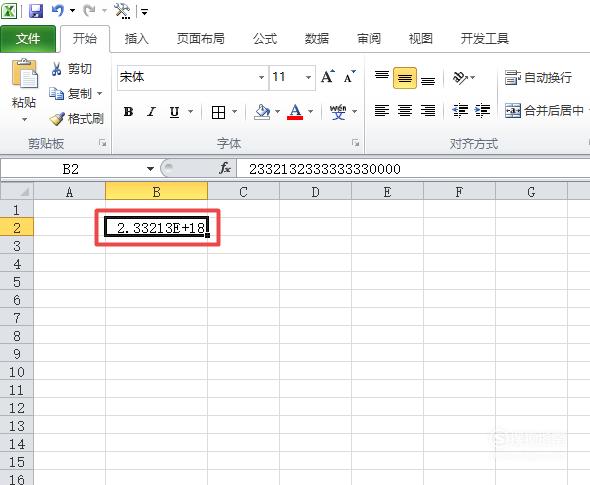This screenshot has width=590, height=485.
Task: Open the 审阅 ribbon tab
Action: pos(369,38)
